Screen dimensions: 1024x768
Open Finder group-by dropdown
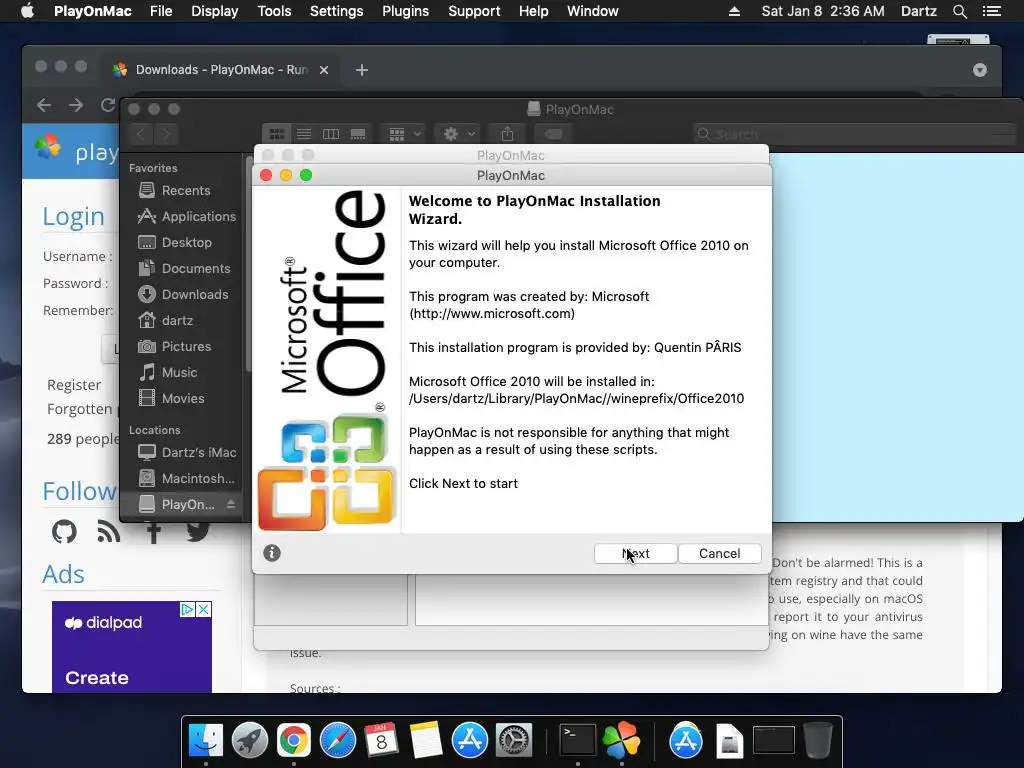coord(404,134)
